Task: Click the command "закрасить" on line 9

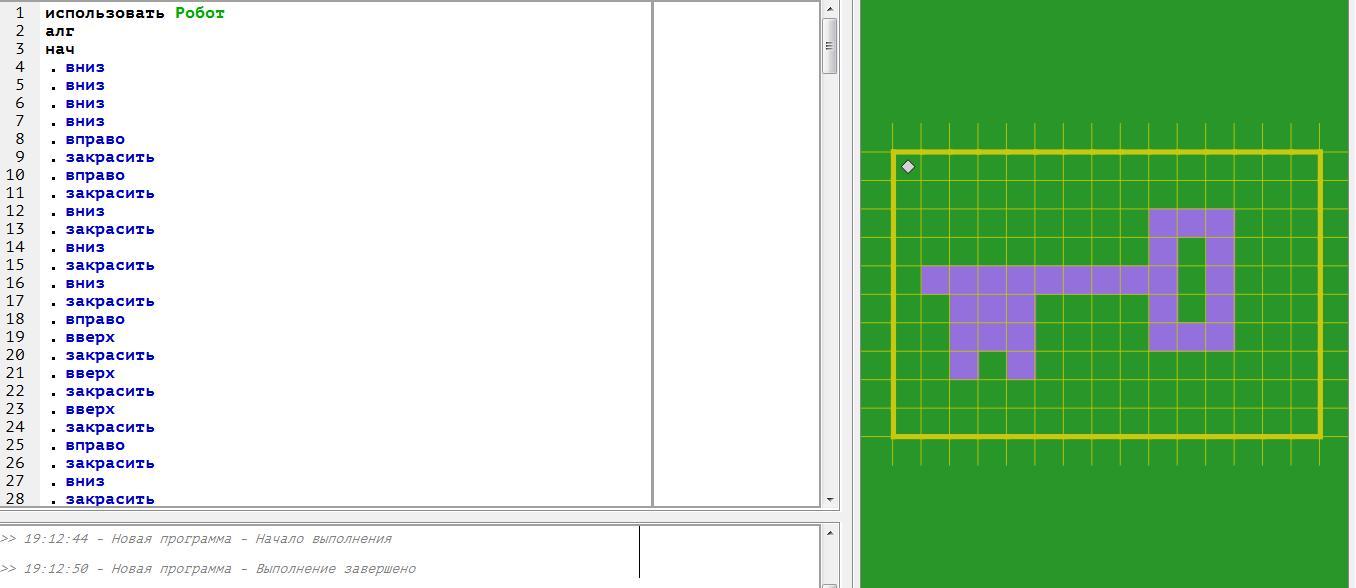Action: (x=110, y=157)
